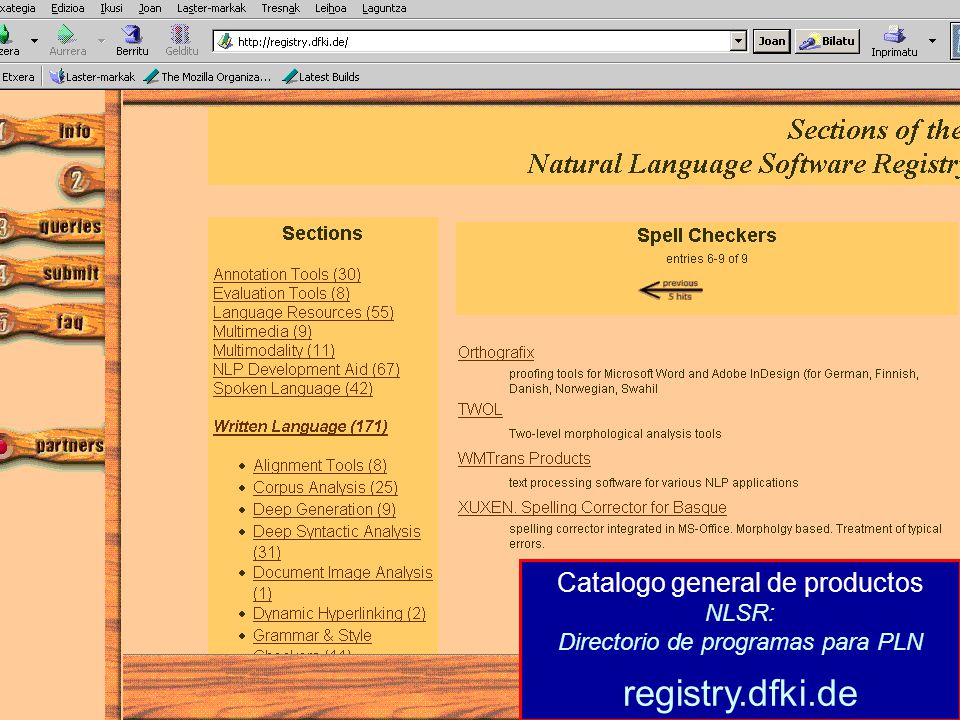Open the forward button history dropdown

(101, 41)
